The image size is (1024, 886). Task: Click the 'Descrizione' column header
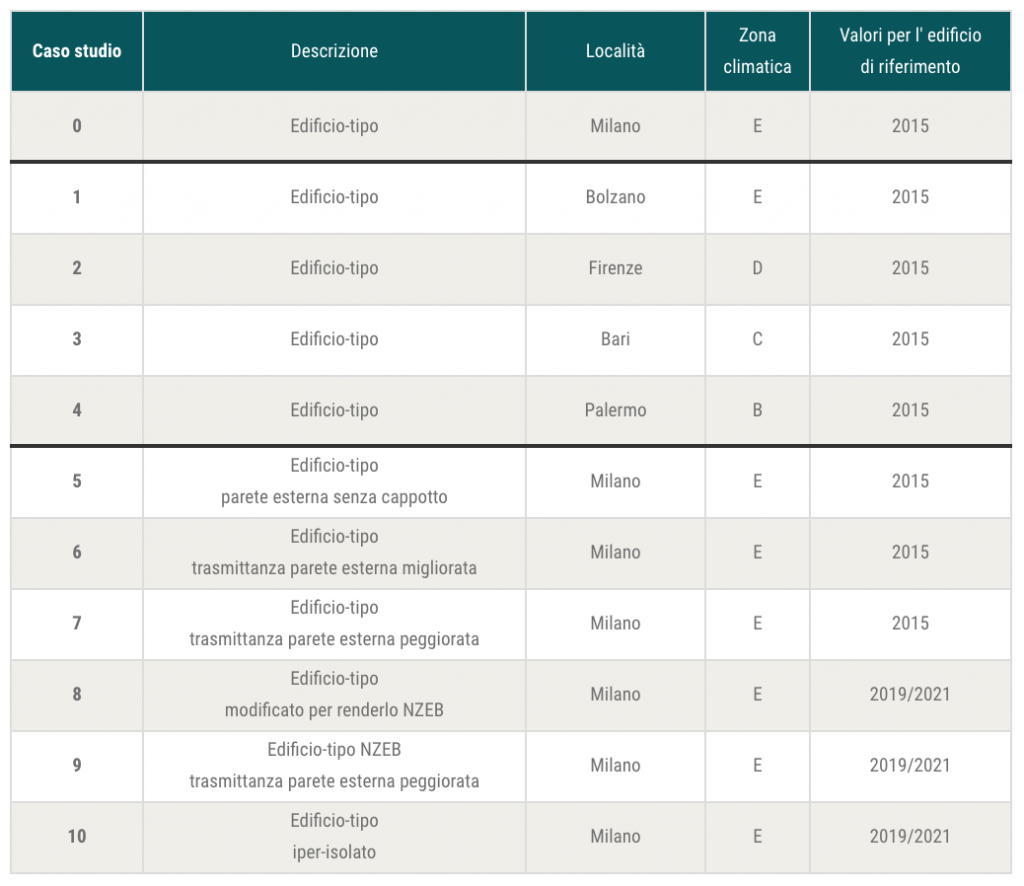pos(334,51)
